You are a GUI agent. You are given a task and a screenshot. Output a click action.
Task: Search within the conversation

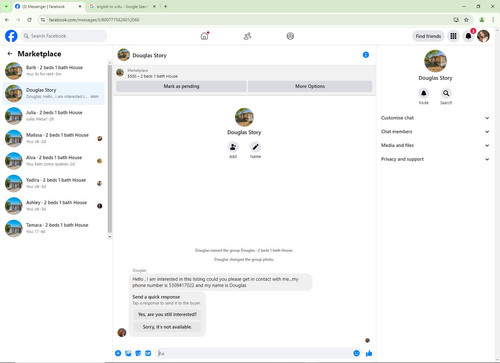446,93
